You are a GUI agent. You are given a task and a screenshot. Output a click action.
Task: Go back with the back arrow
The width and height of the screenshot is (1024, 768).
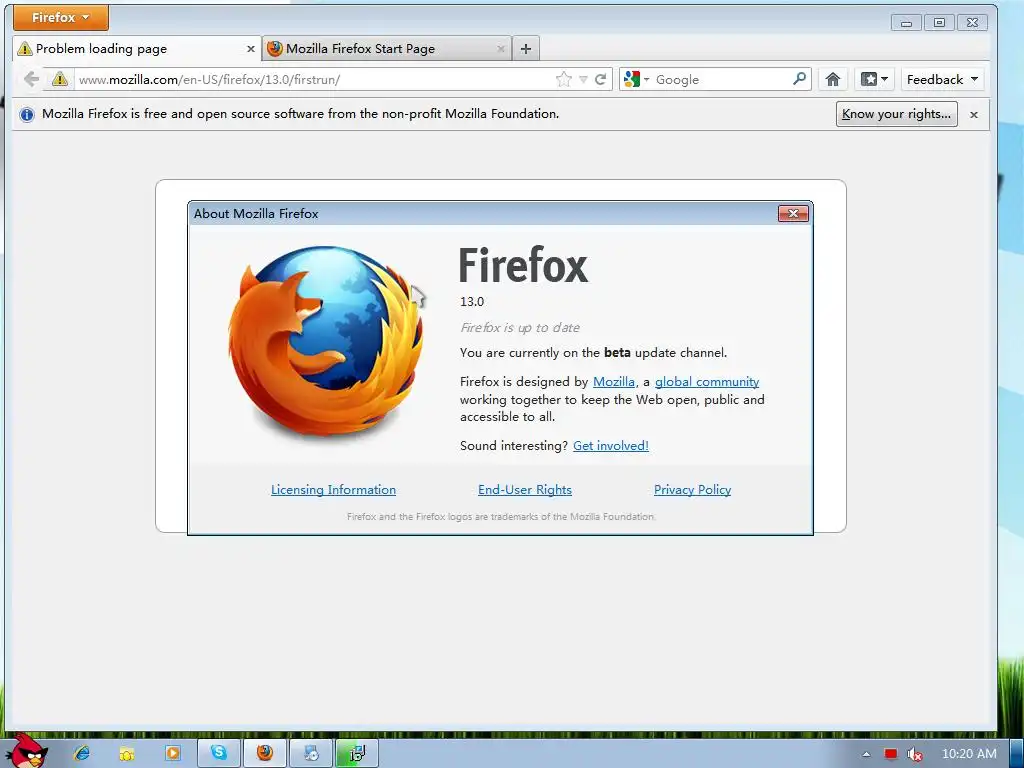[31, 80]
